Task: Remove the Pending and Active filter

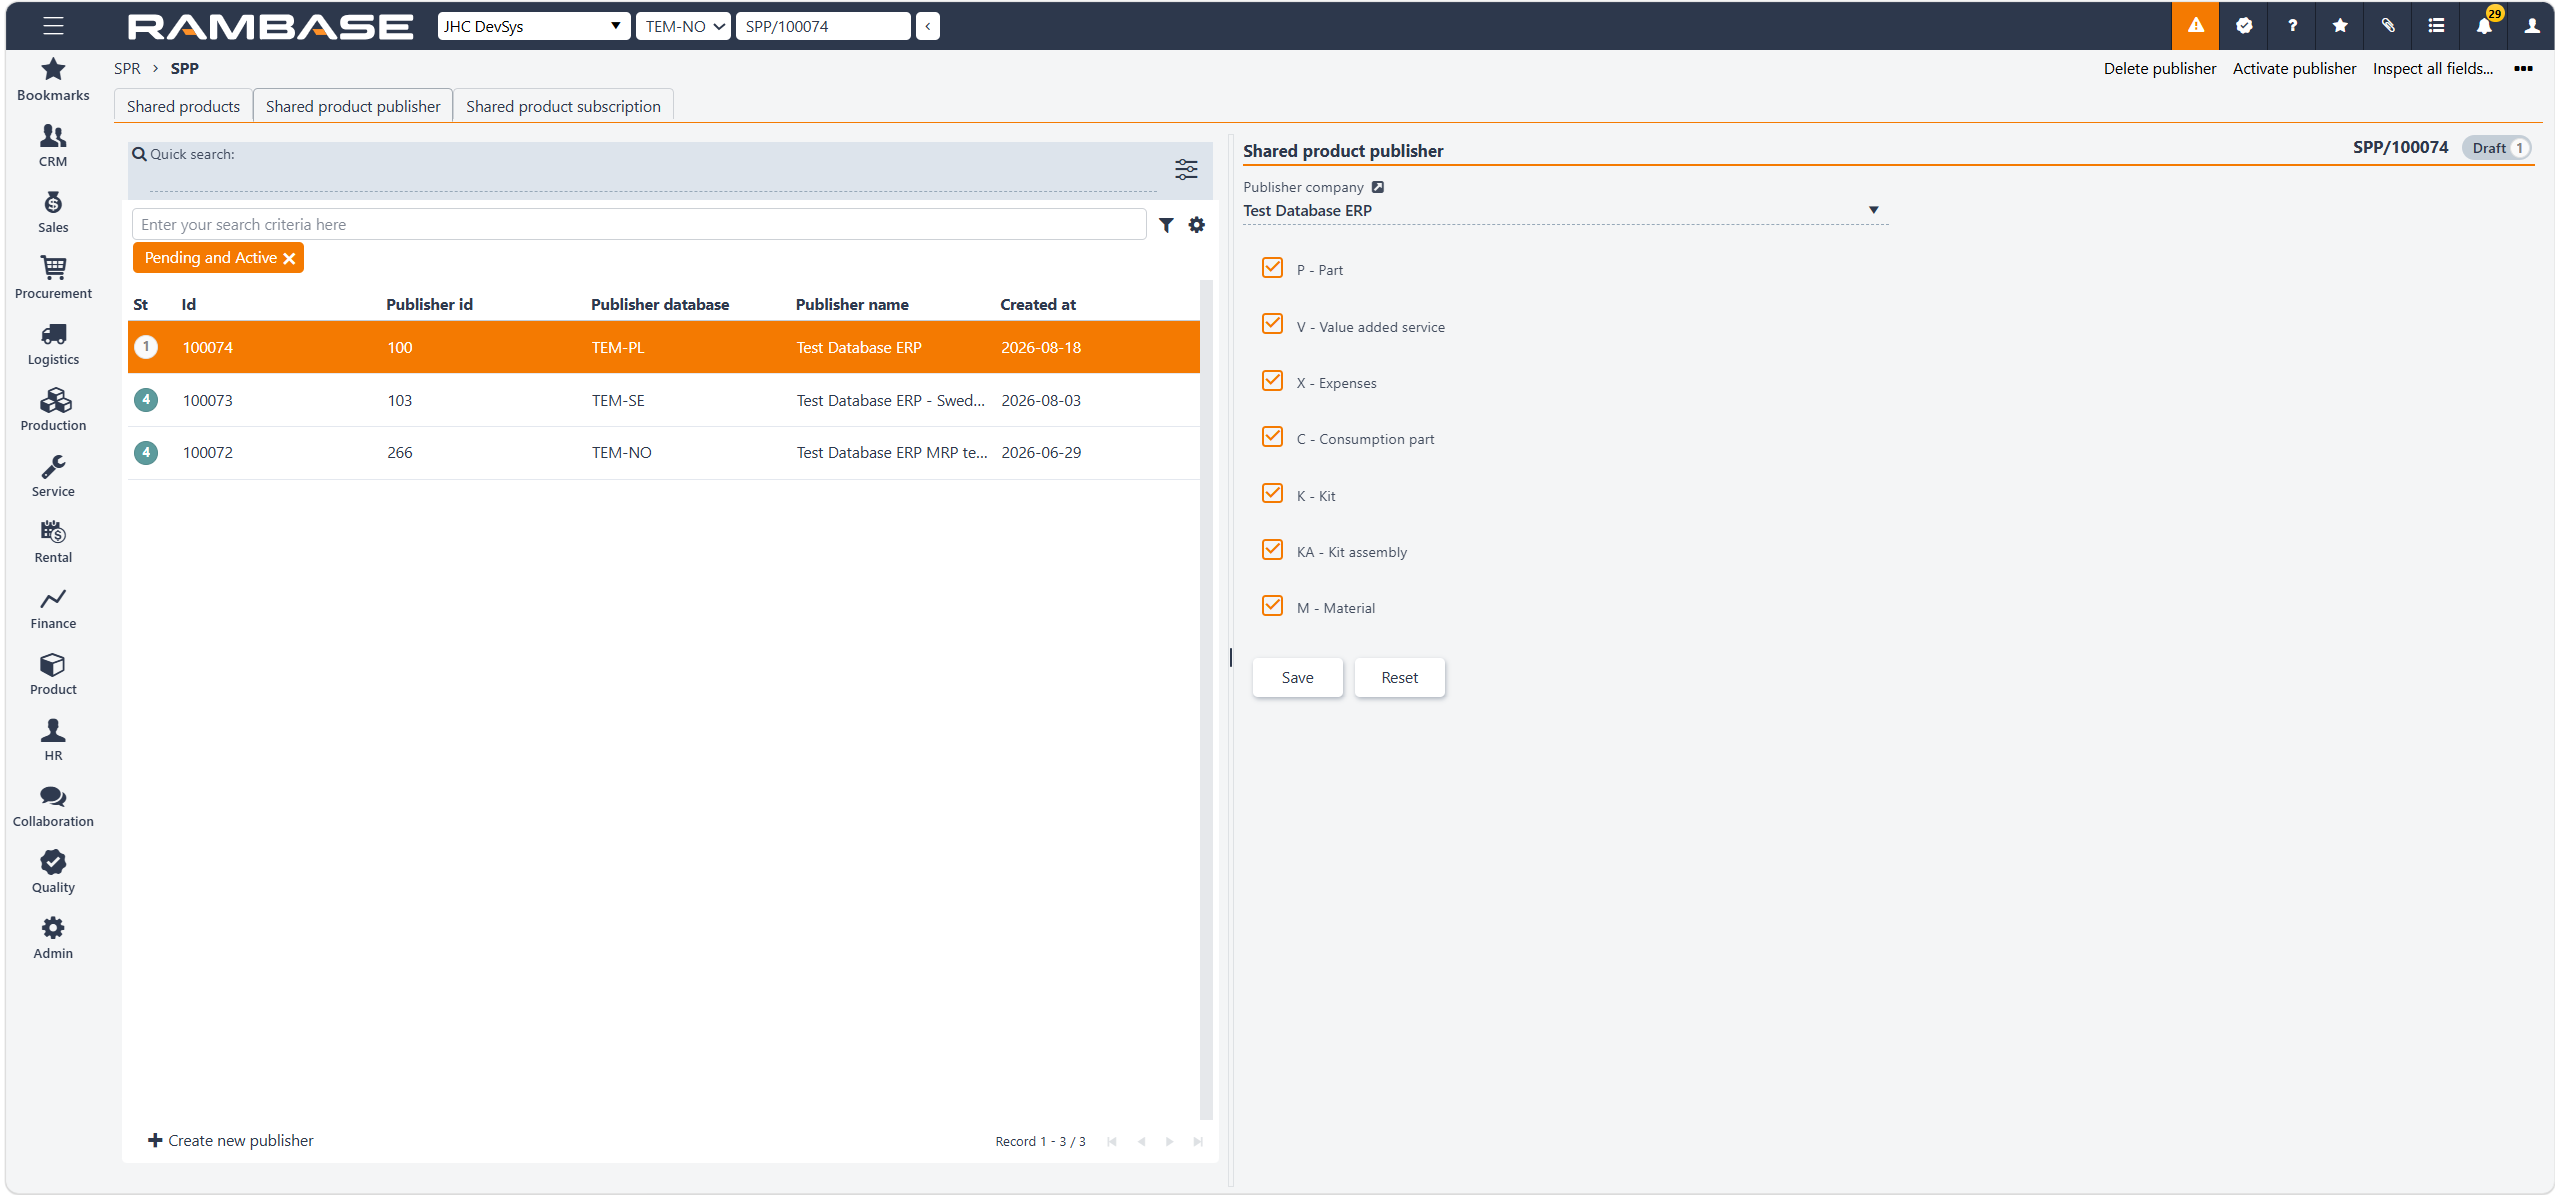Action: pos(289,259)
